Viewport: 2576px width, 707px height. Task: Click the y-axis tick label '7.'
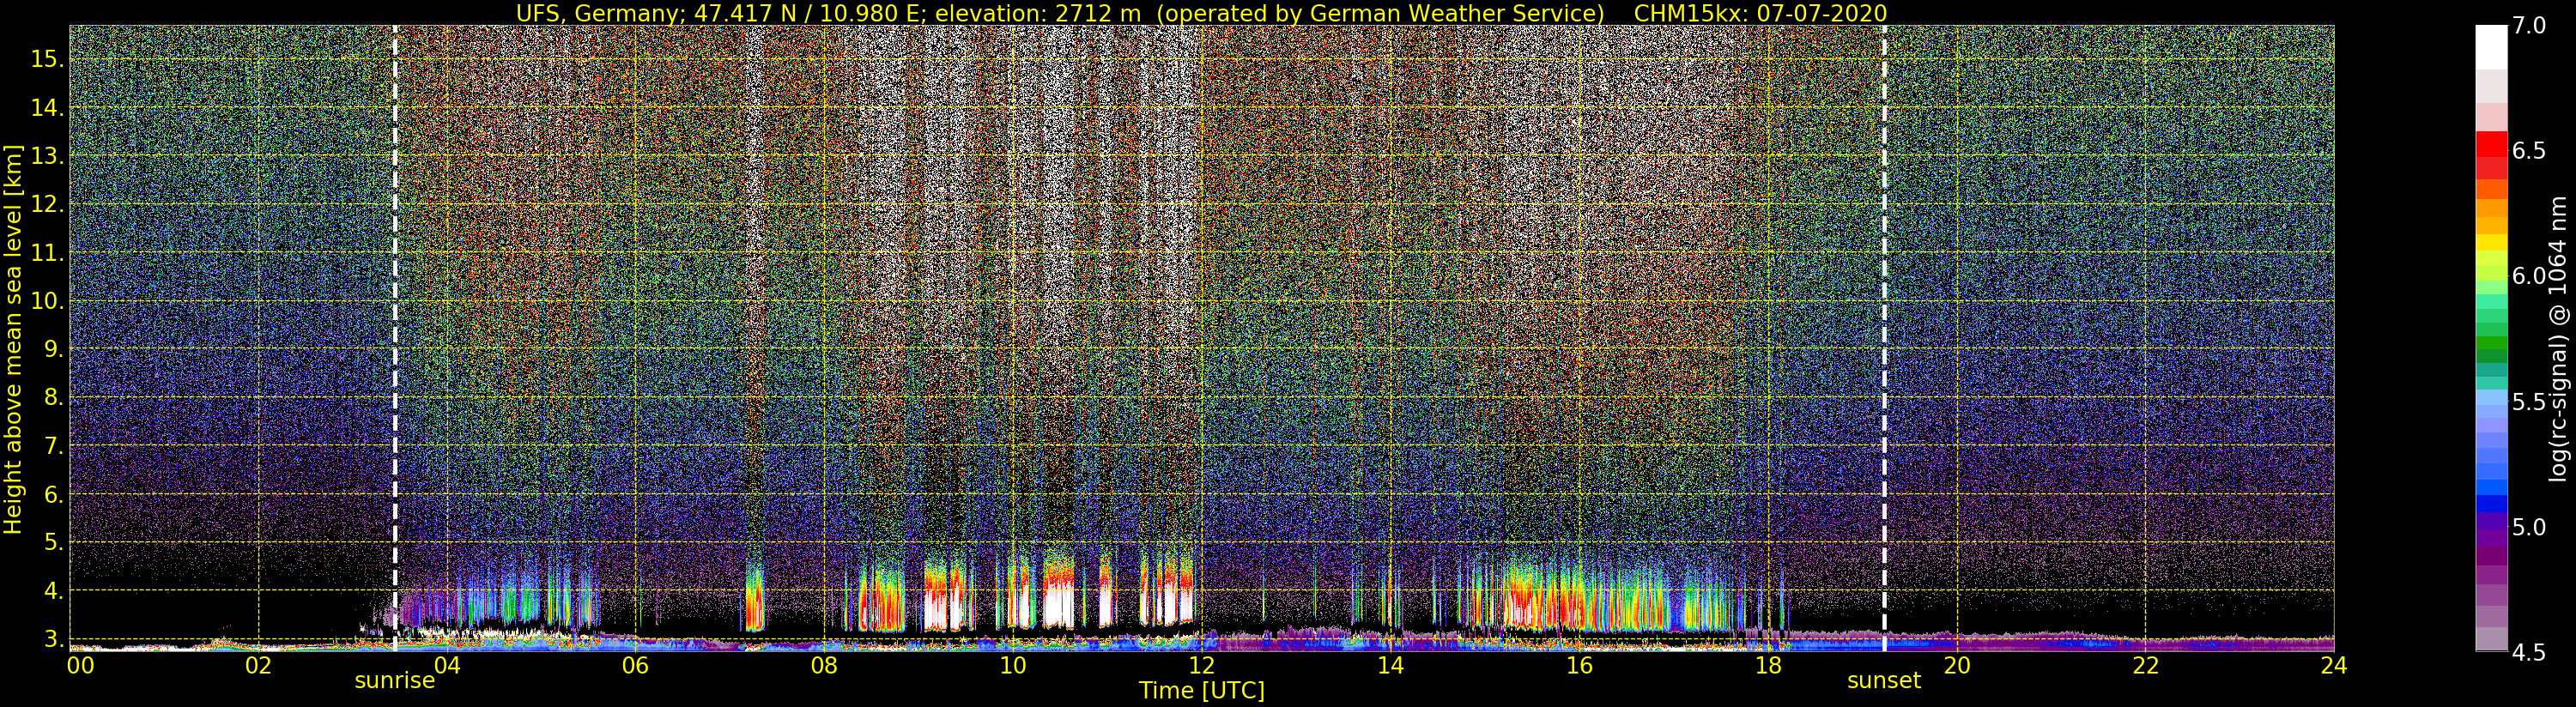(x=54, y=445)
